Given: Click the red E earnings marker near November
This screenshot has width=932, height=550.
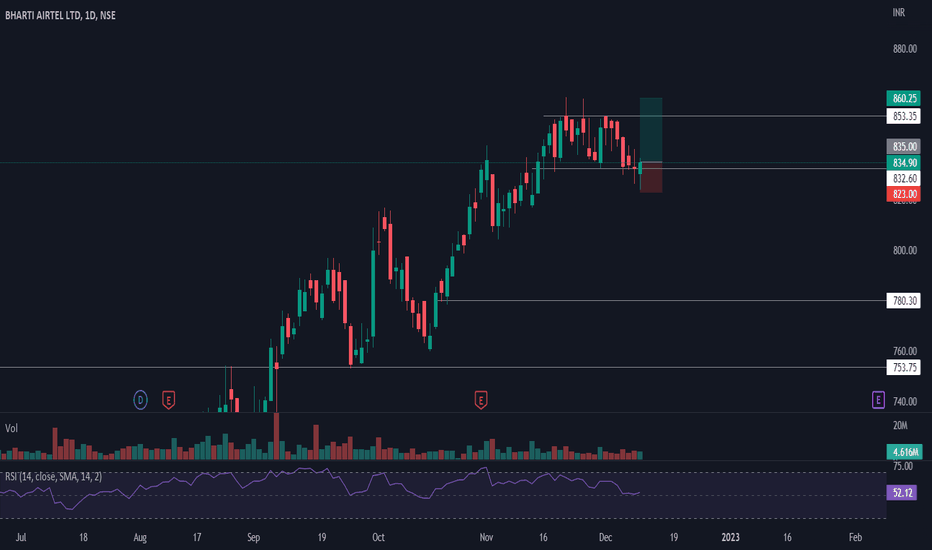Looking at the screenshot, I should pos(481,400).
